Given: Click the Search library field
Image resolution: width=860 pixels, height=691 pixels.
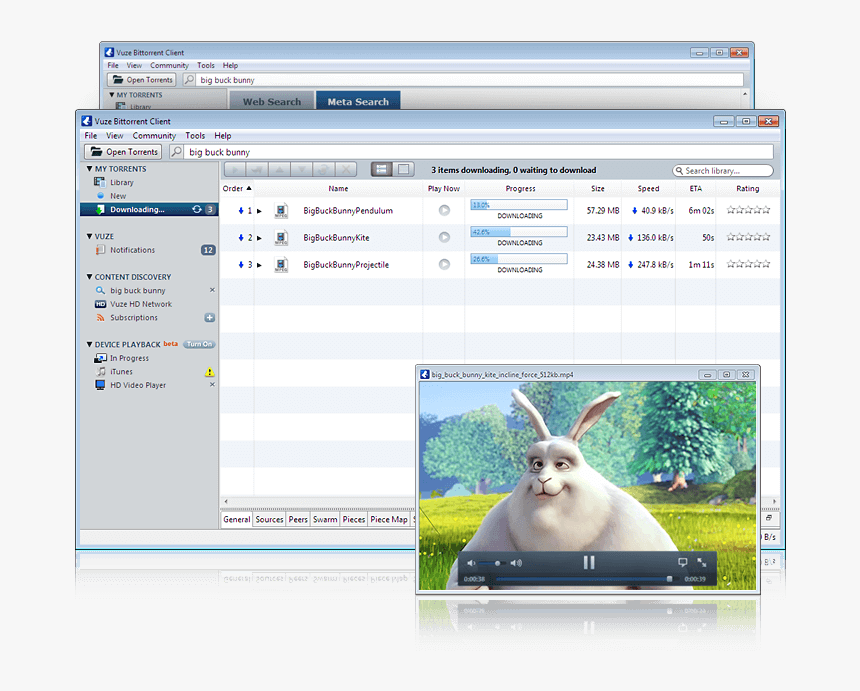Looking at the screenshot, I should coord(723,171).
